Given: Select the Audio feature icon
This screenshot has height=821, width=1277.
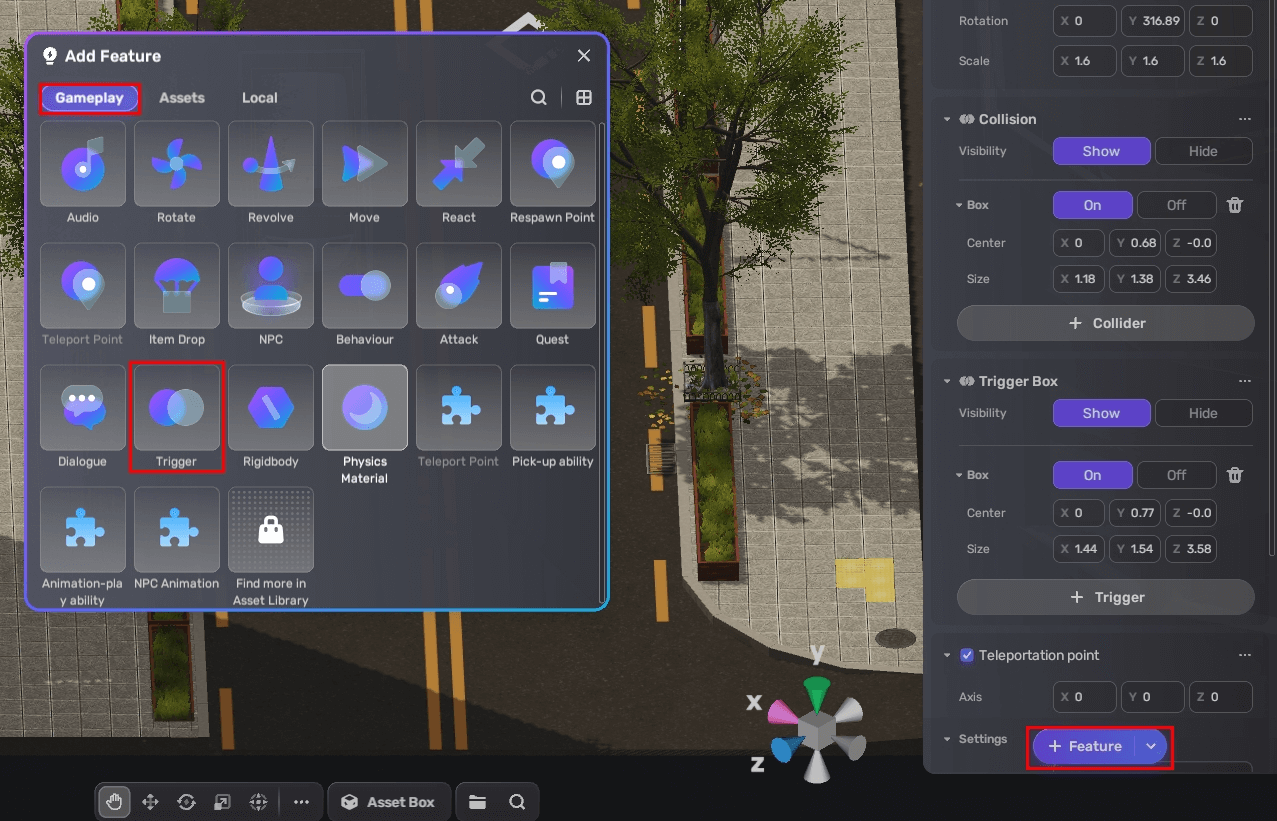Looking at the screenshot, I should coord(83,164).
